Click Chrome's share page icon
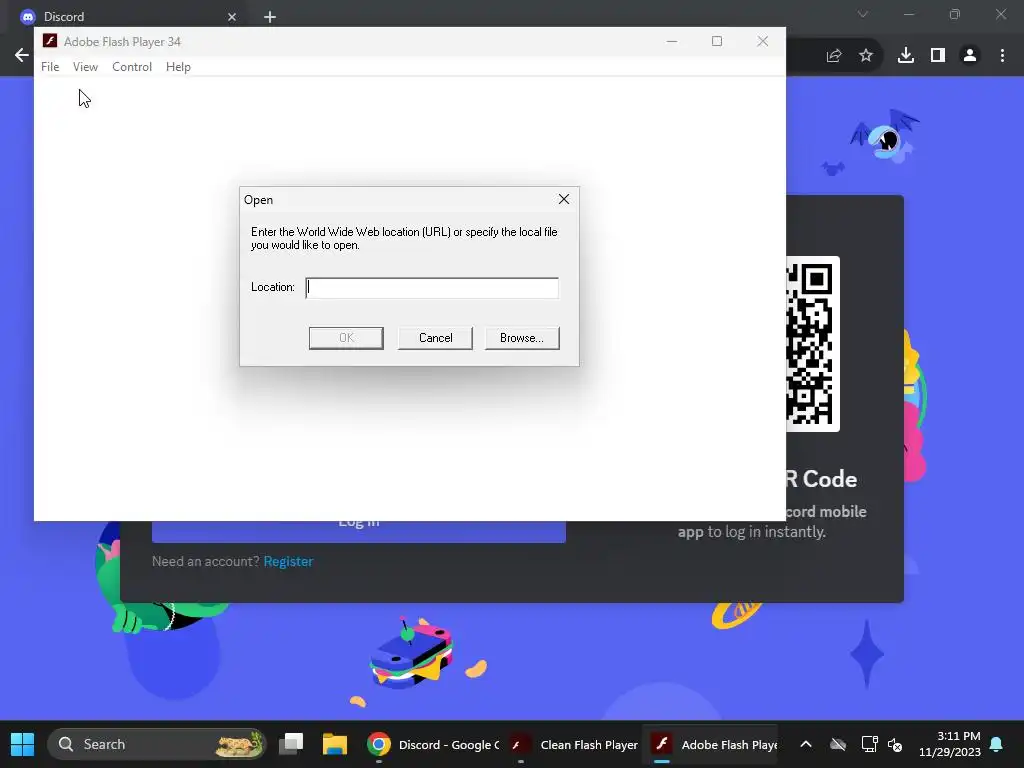1024x768 pixels. 833,56
